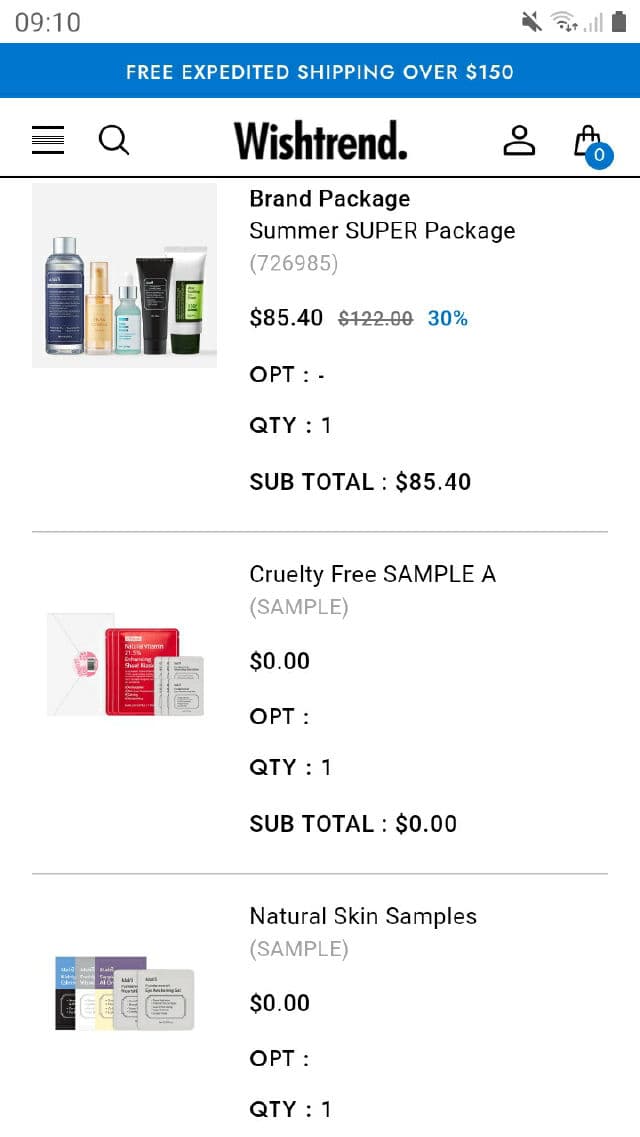
Task: Tap the search magnifier icon
Action: (x=114, y=140)
